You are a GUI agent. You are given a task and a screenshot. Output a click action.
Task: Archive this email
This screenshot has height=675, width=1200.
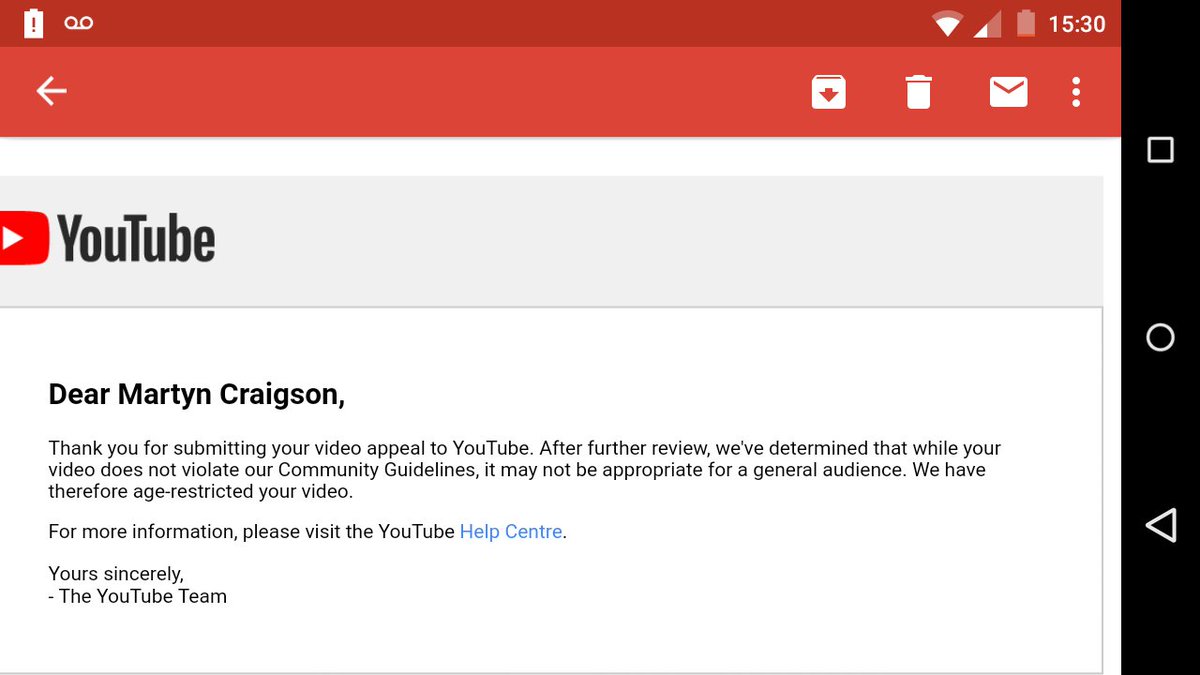point(828,92)
